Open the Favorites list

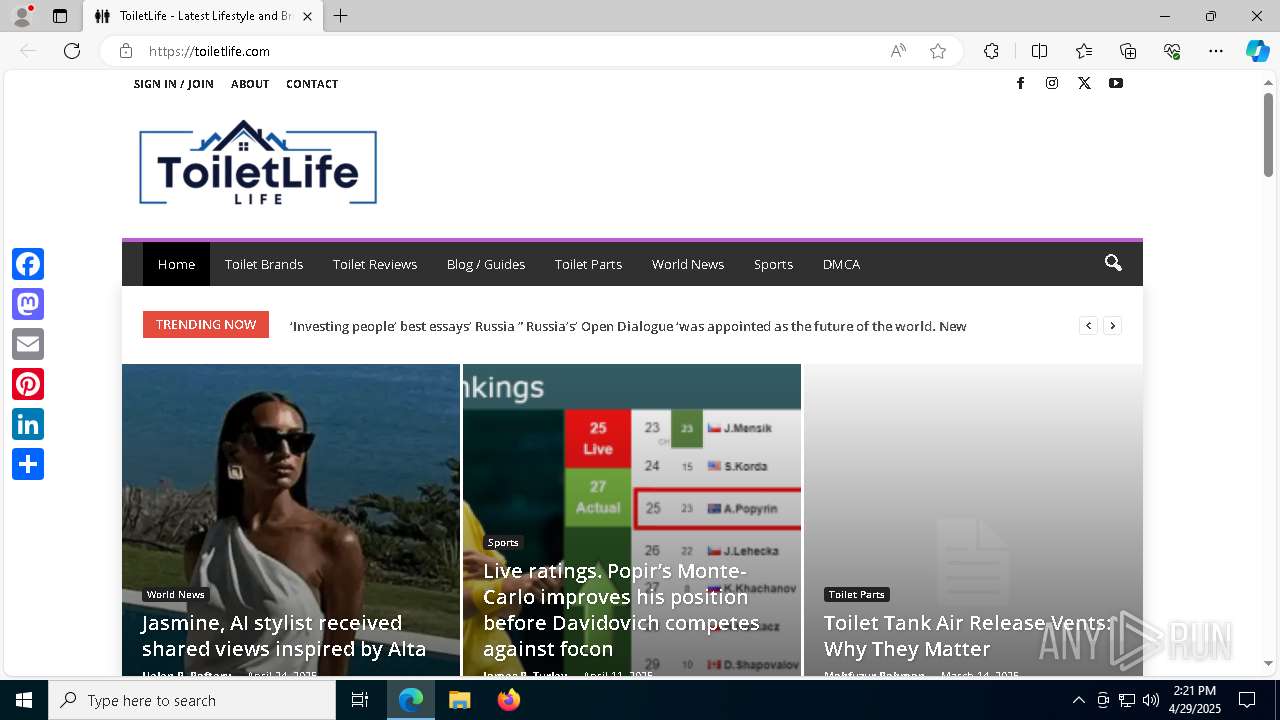coord(1084,51)
